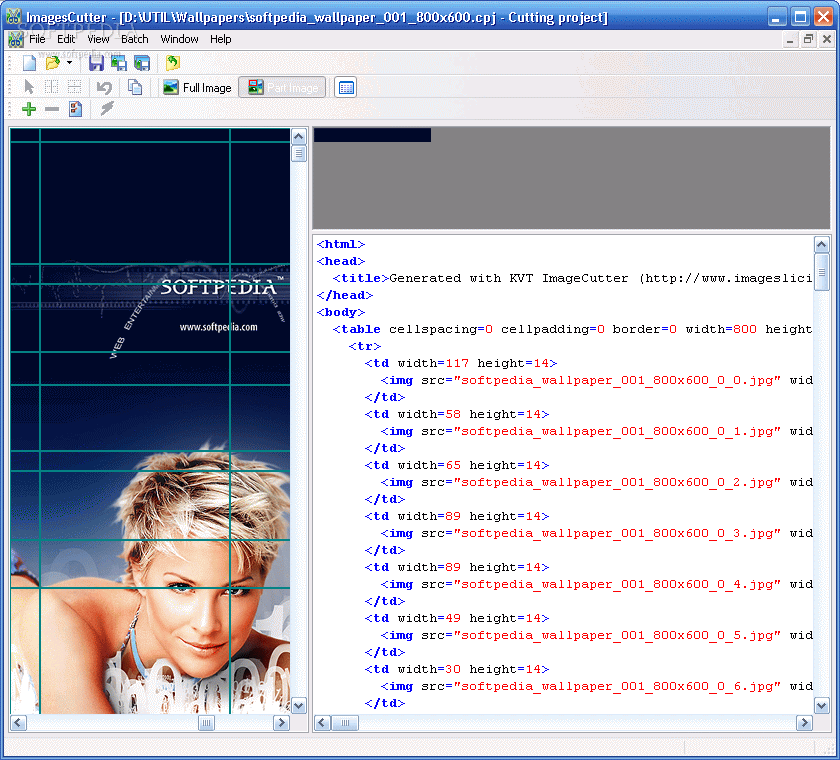
Task: Click the grey minus remove icon
Action: point(52,109)
